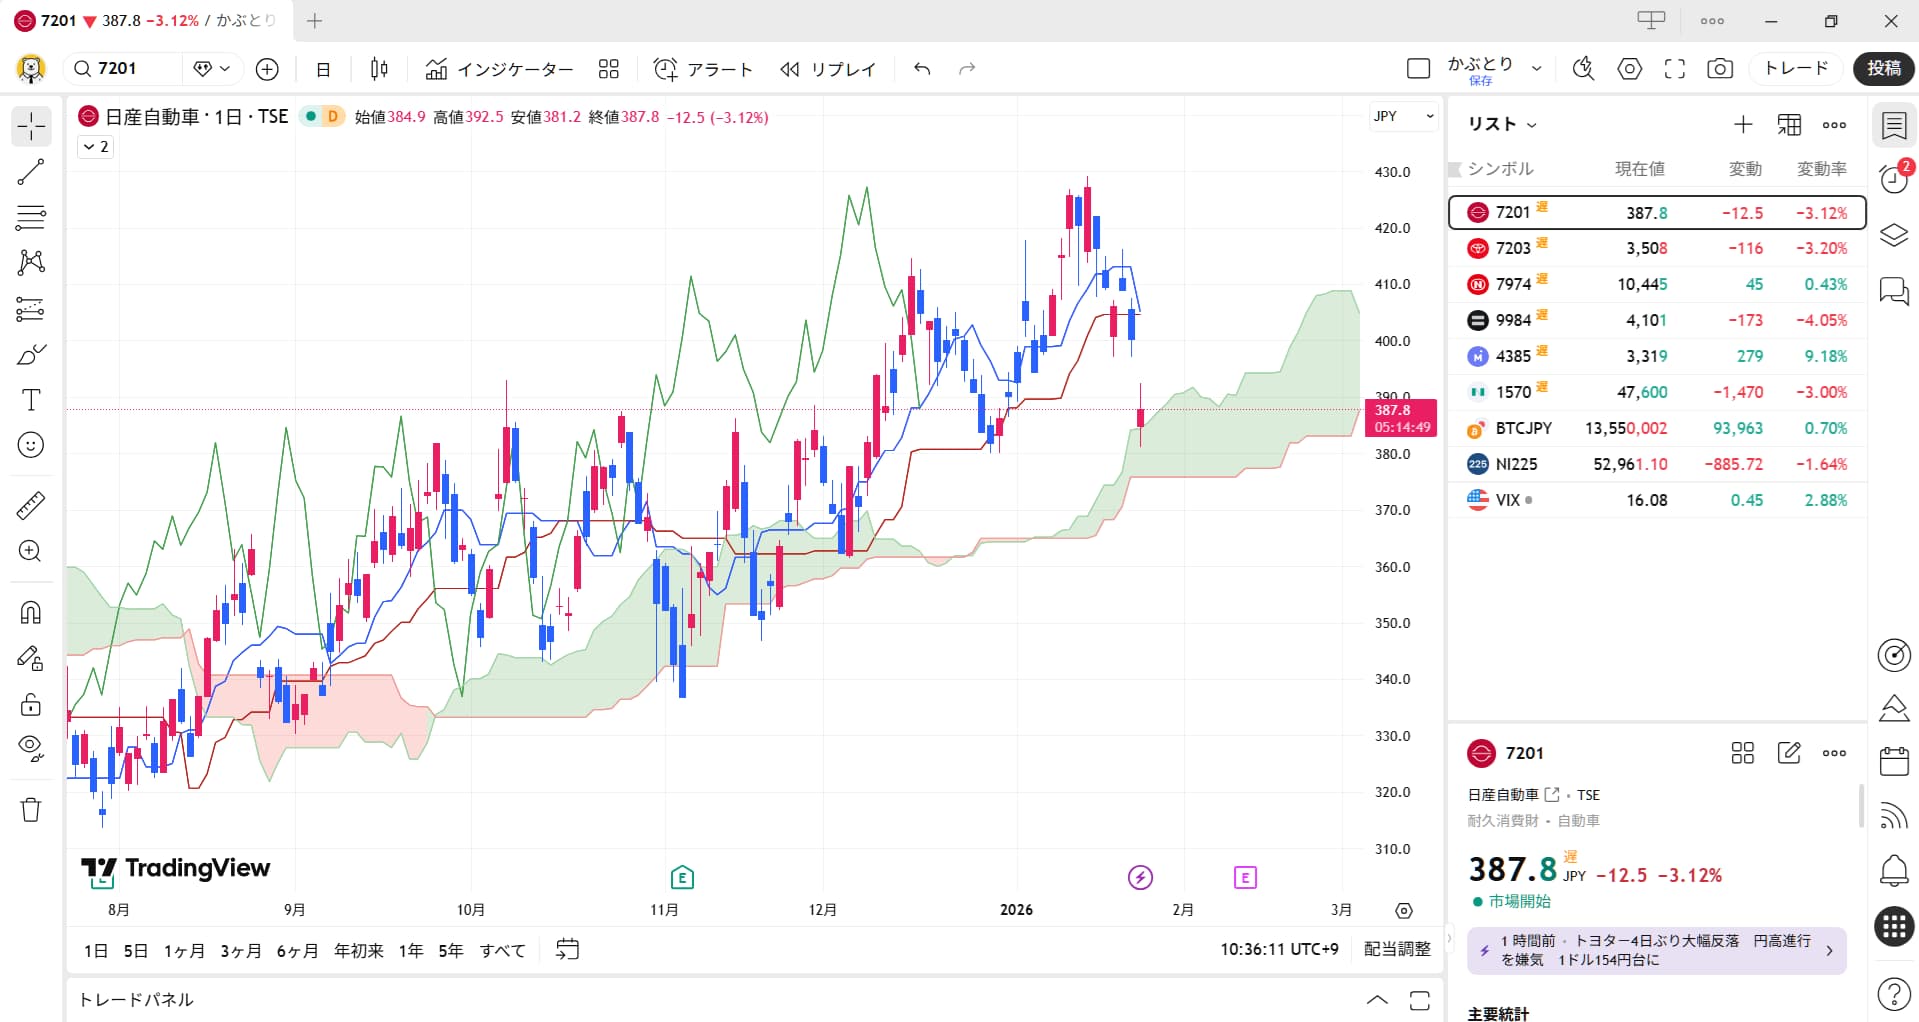Select the trend line drawing tool
Screen dimensions: 1919x1022
[31, 172]
